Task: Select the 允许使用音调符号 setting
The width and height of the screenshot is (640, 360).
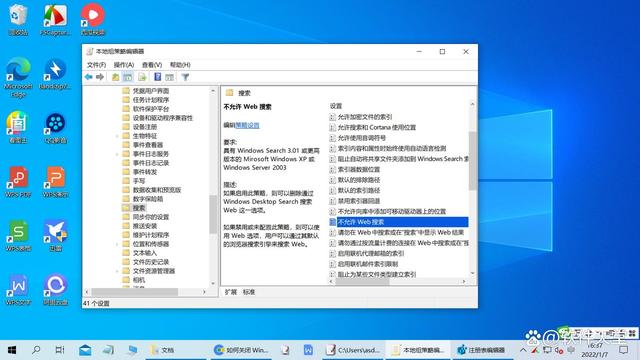Action: tap(361, 138)
